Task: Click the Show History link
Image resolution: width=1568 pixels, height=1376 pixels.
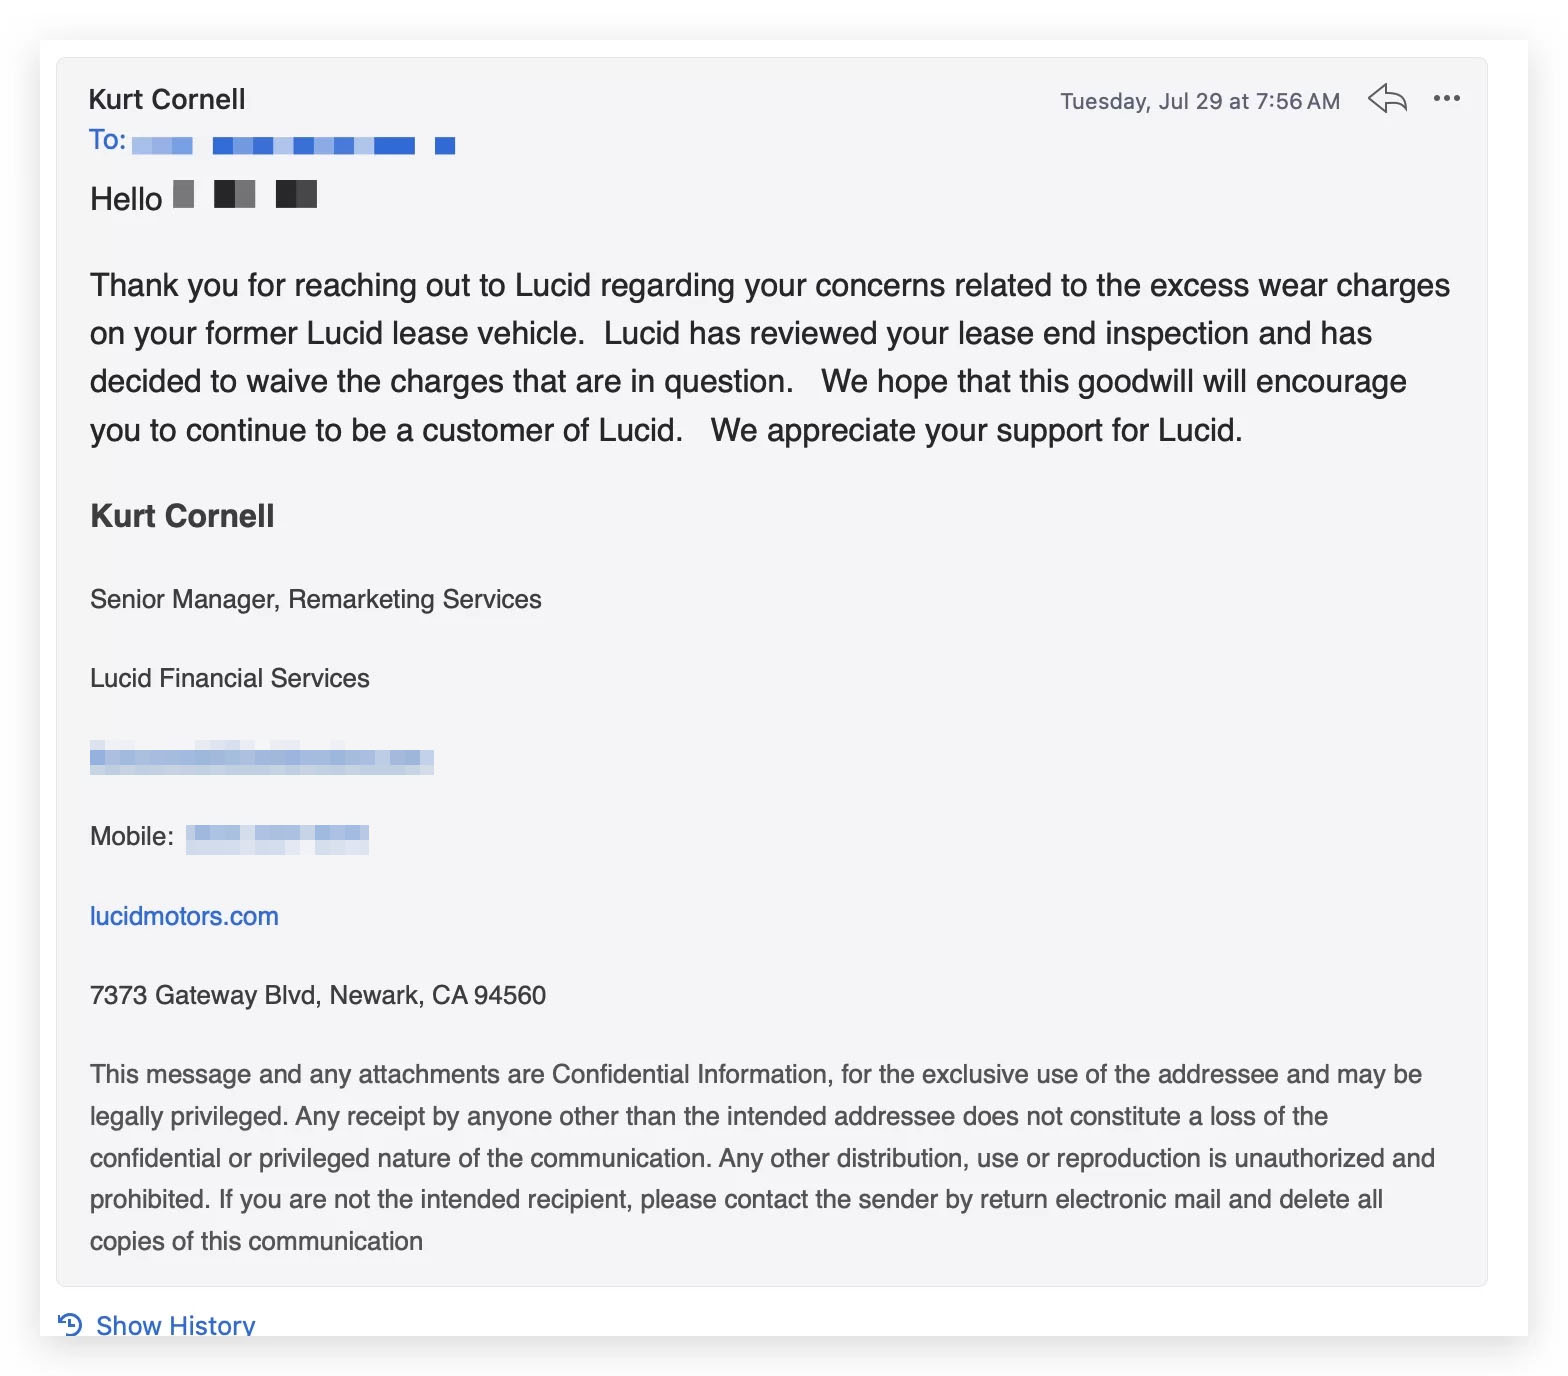Action: (175, 1324)
